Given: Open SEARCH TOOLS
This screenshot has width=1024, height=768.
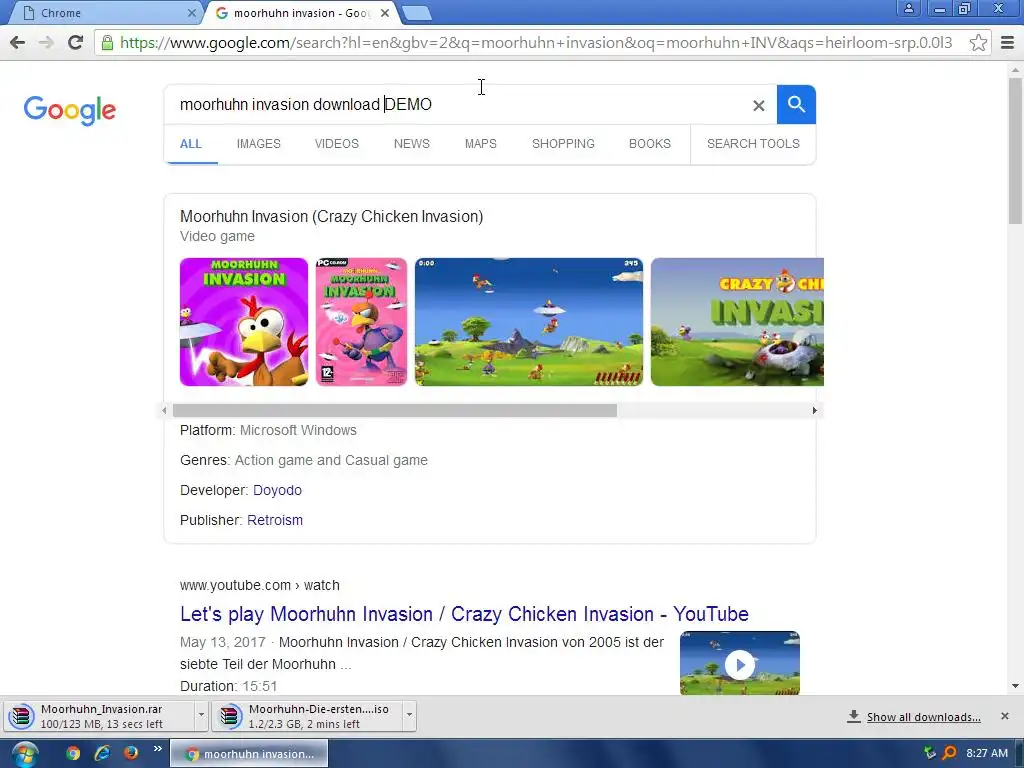Looking at the screenshot, I should 753,144.
